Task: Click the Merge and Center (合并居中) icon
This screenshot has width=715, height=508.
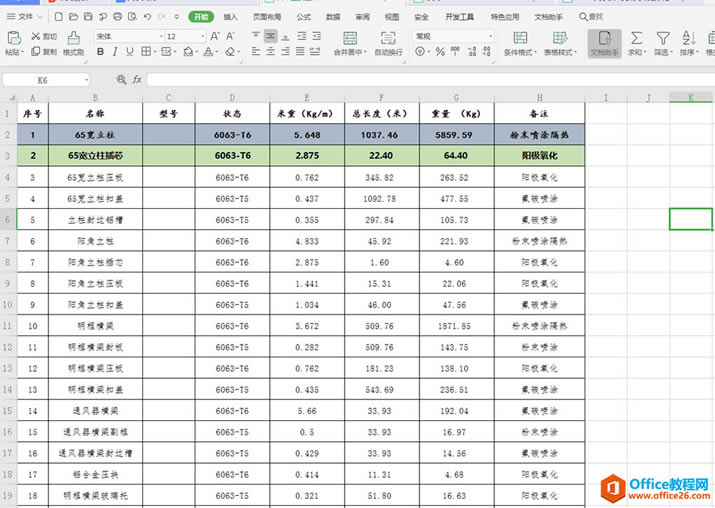Action: pos(349,37)
